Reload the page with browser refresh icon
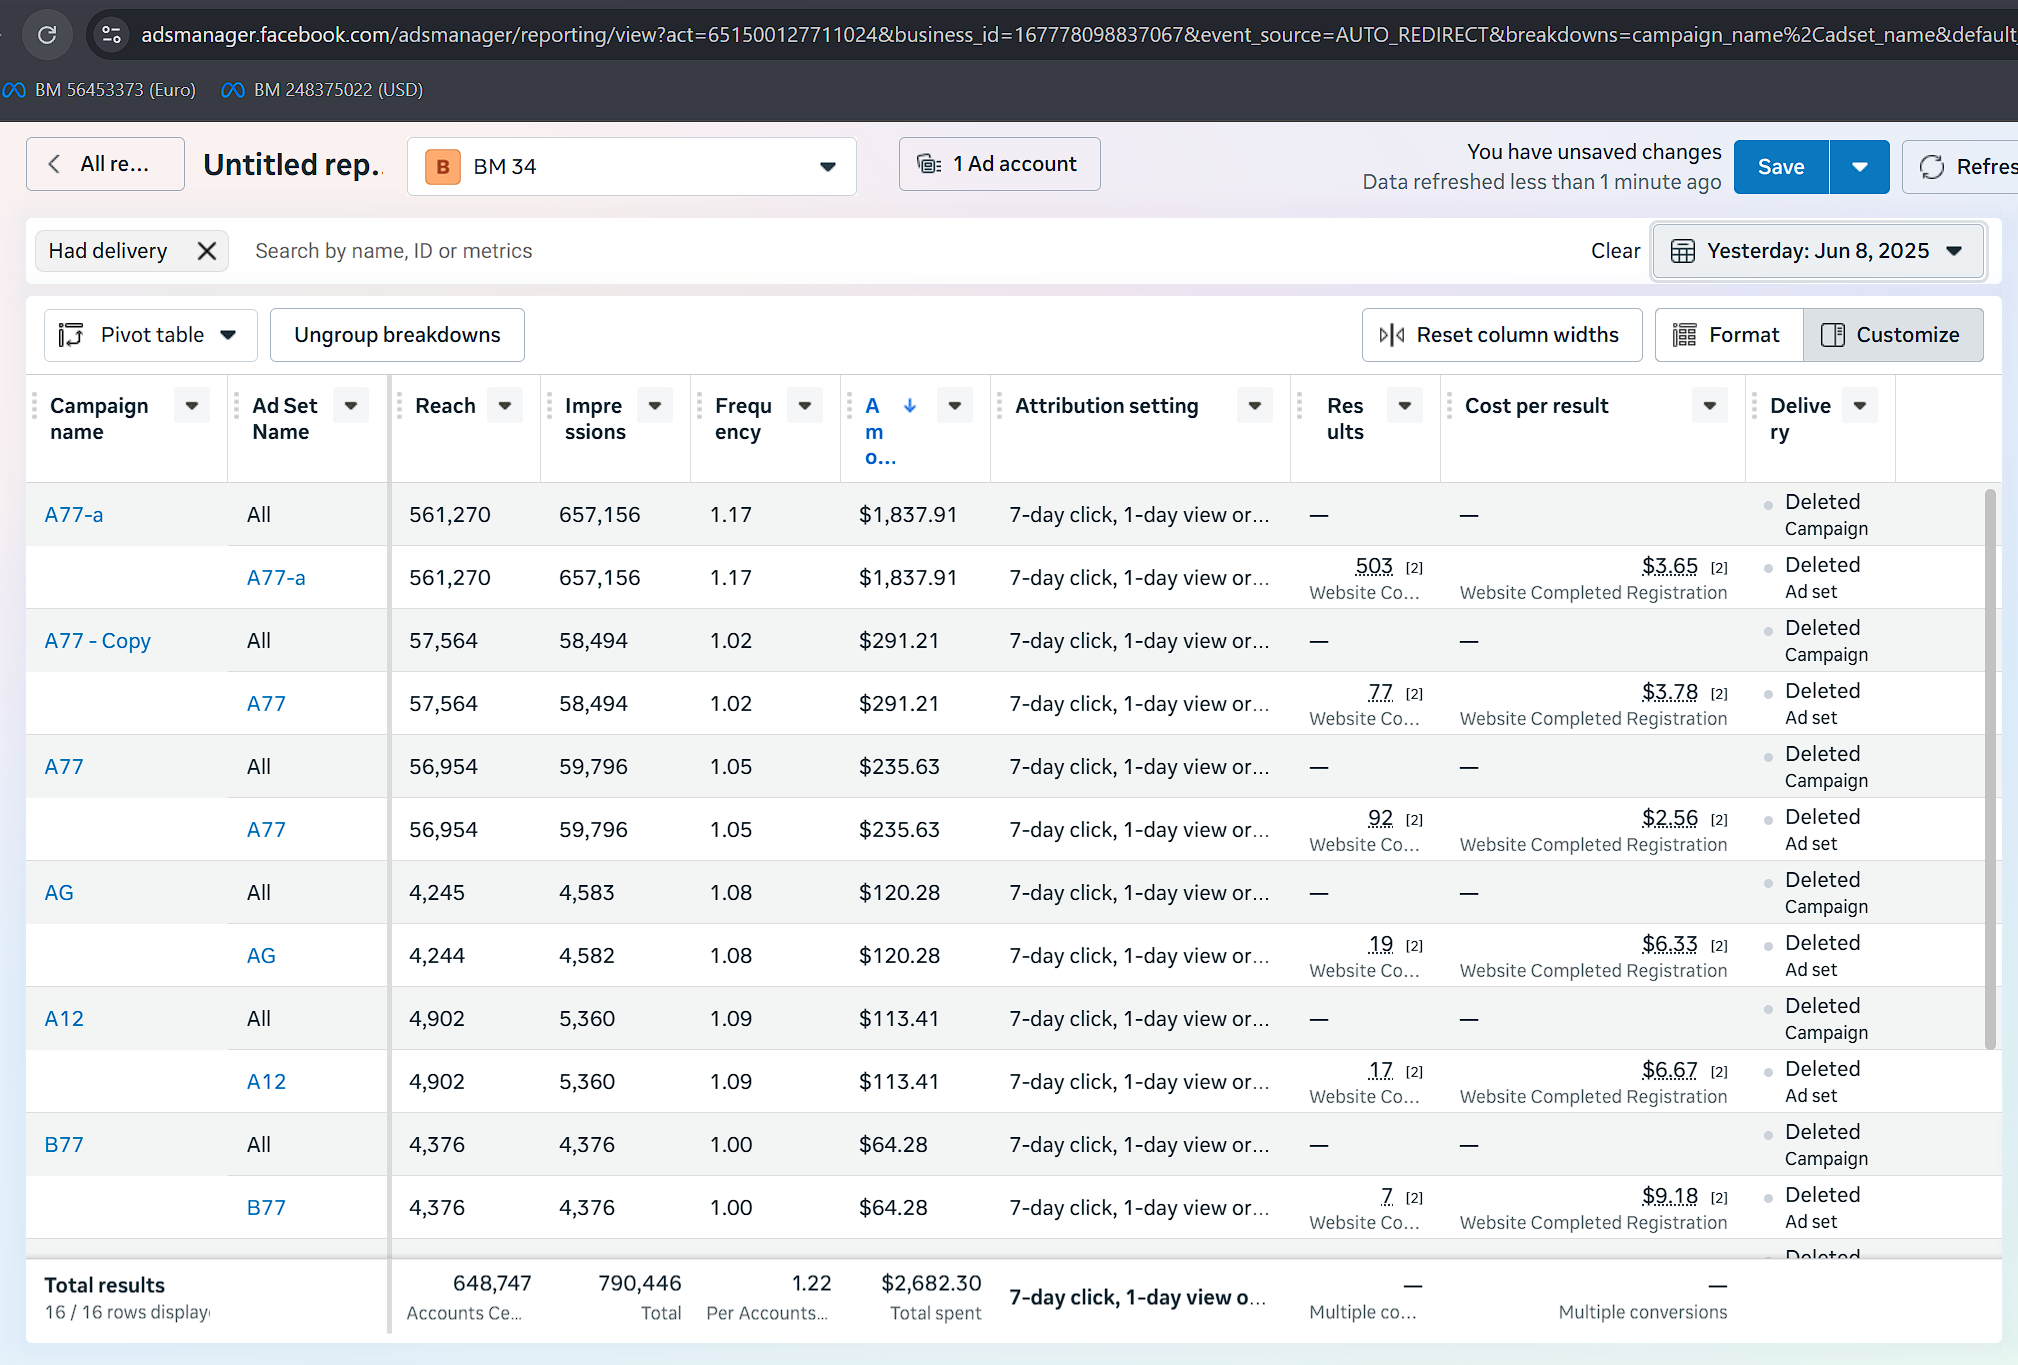This screenshot has height=1365, width=2018. click(x=46, y=35)
